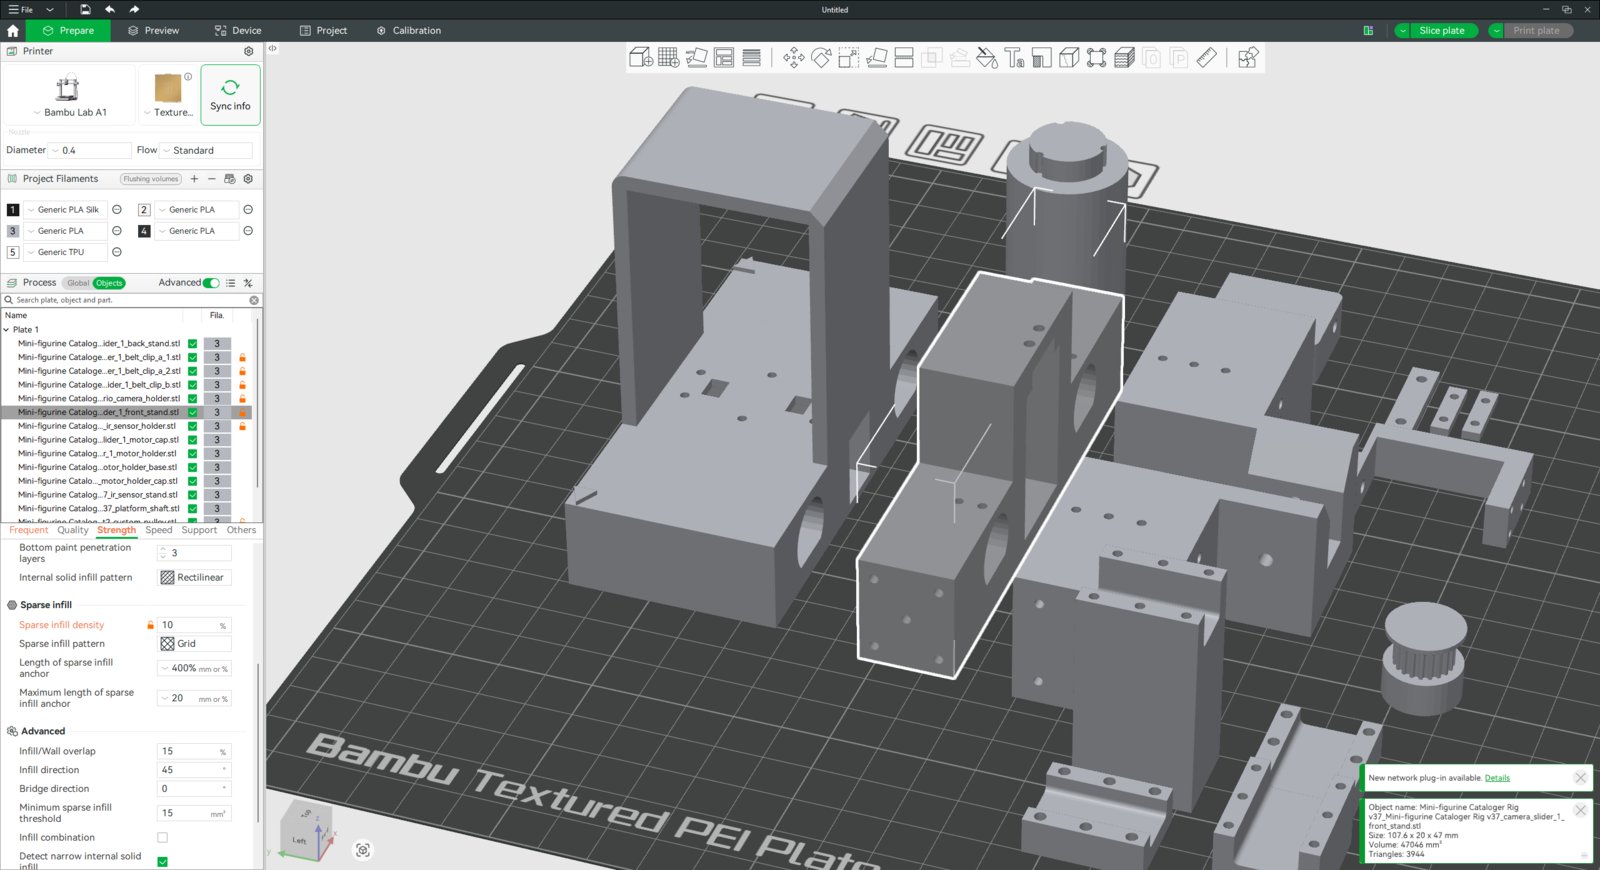This screenshot has width=1600, height=870.
Task: Click filament 4 dark color swatch
Action: tap(144, 231)
